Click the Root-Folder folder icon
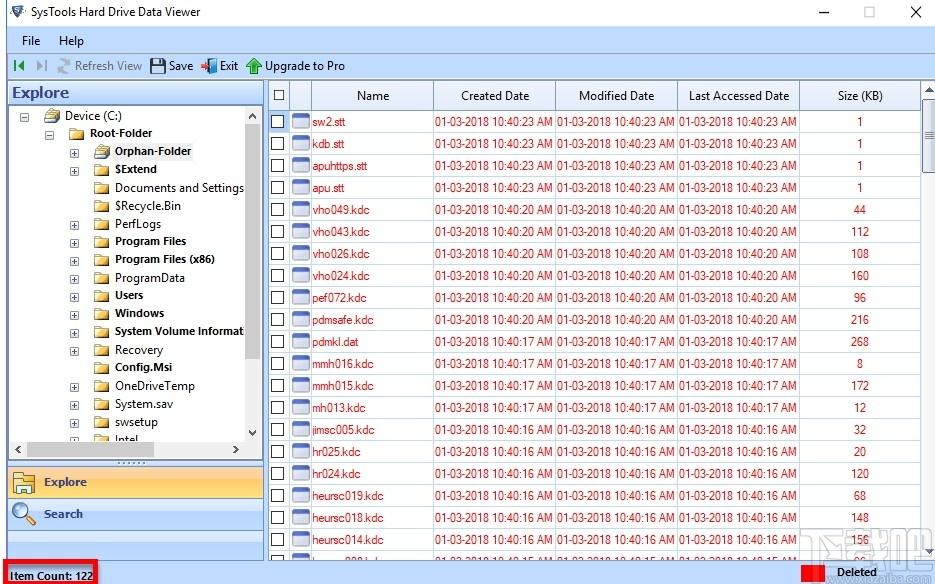Screen dimensions: 935x584 (x=76, y=133)
